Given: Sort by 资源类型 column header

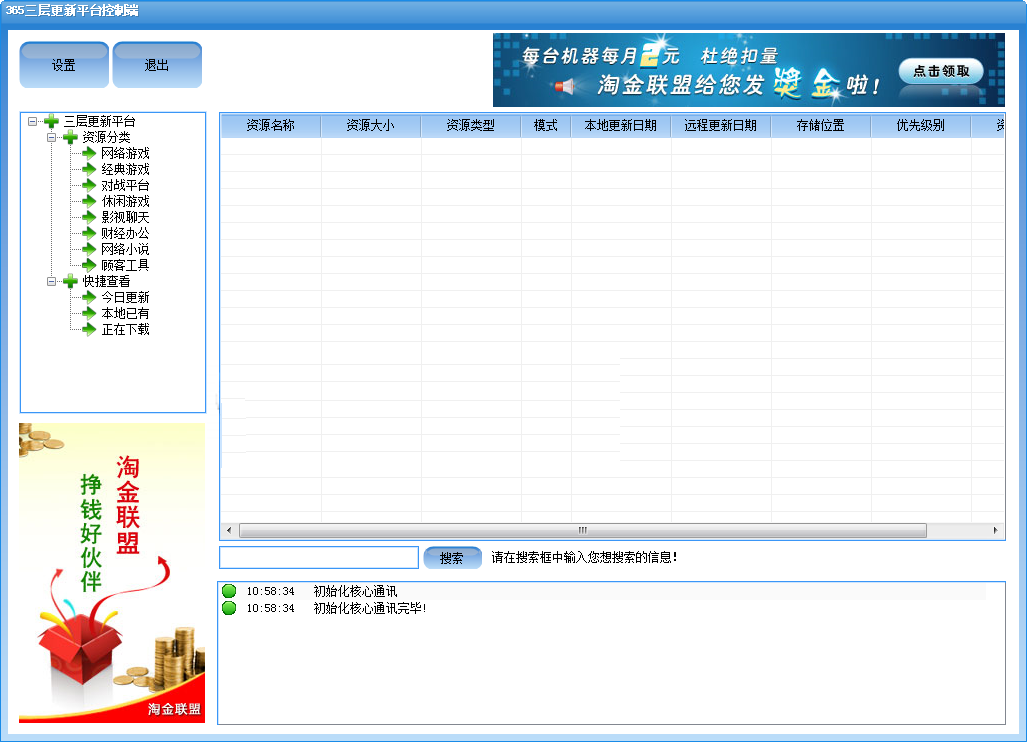Looking at the screenshot, I should pyautogui.click(x=471, y=126).
